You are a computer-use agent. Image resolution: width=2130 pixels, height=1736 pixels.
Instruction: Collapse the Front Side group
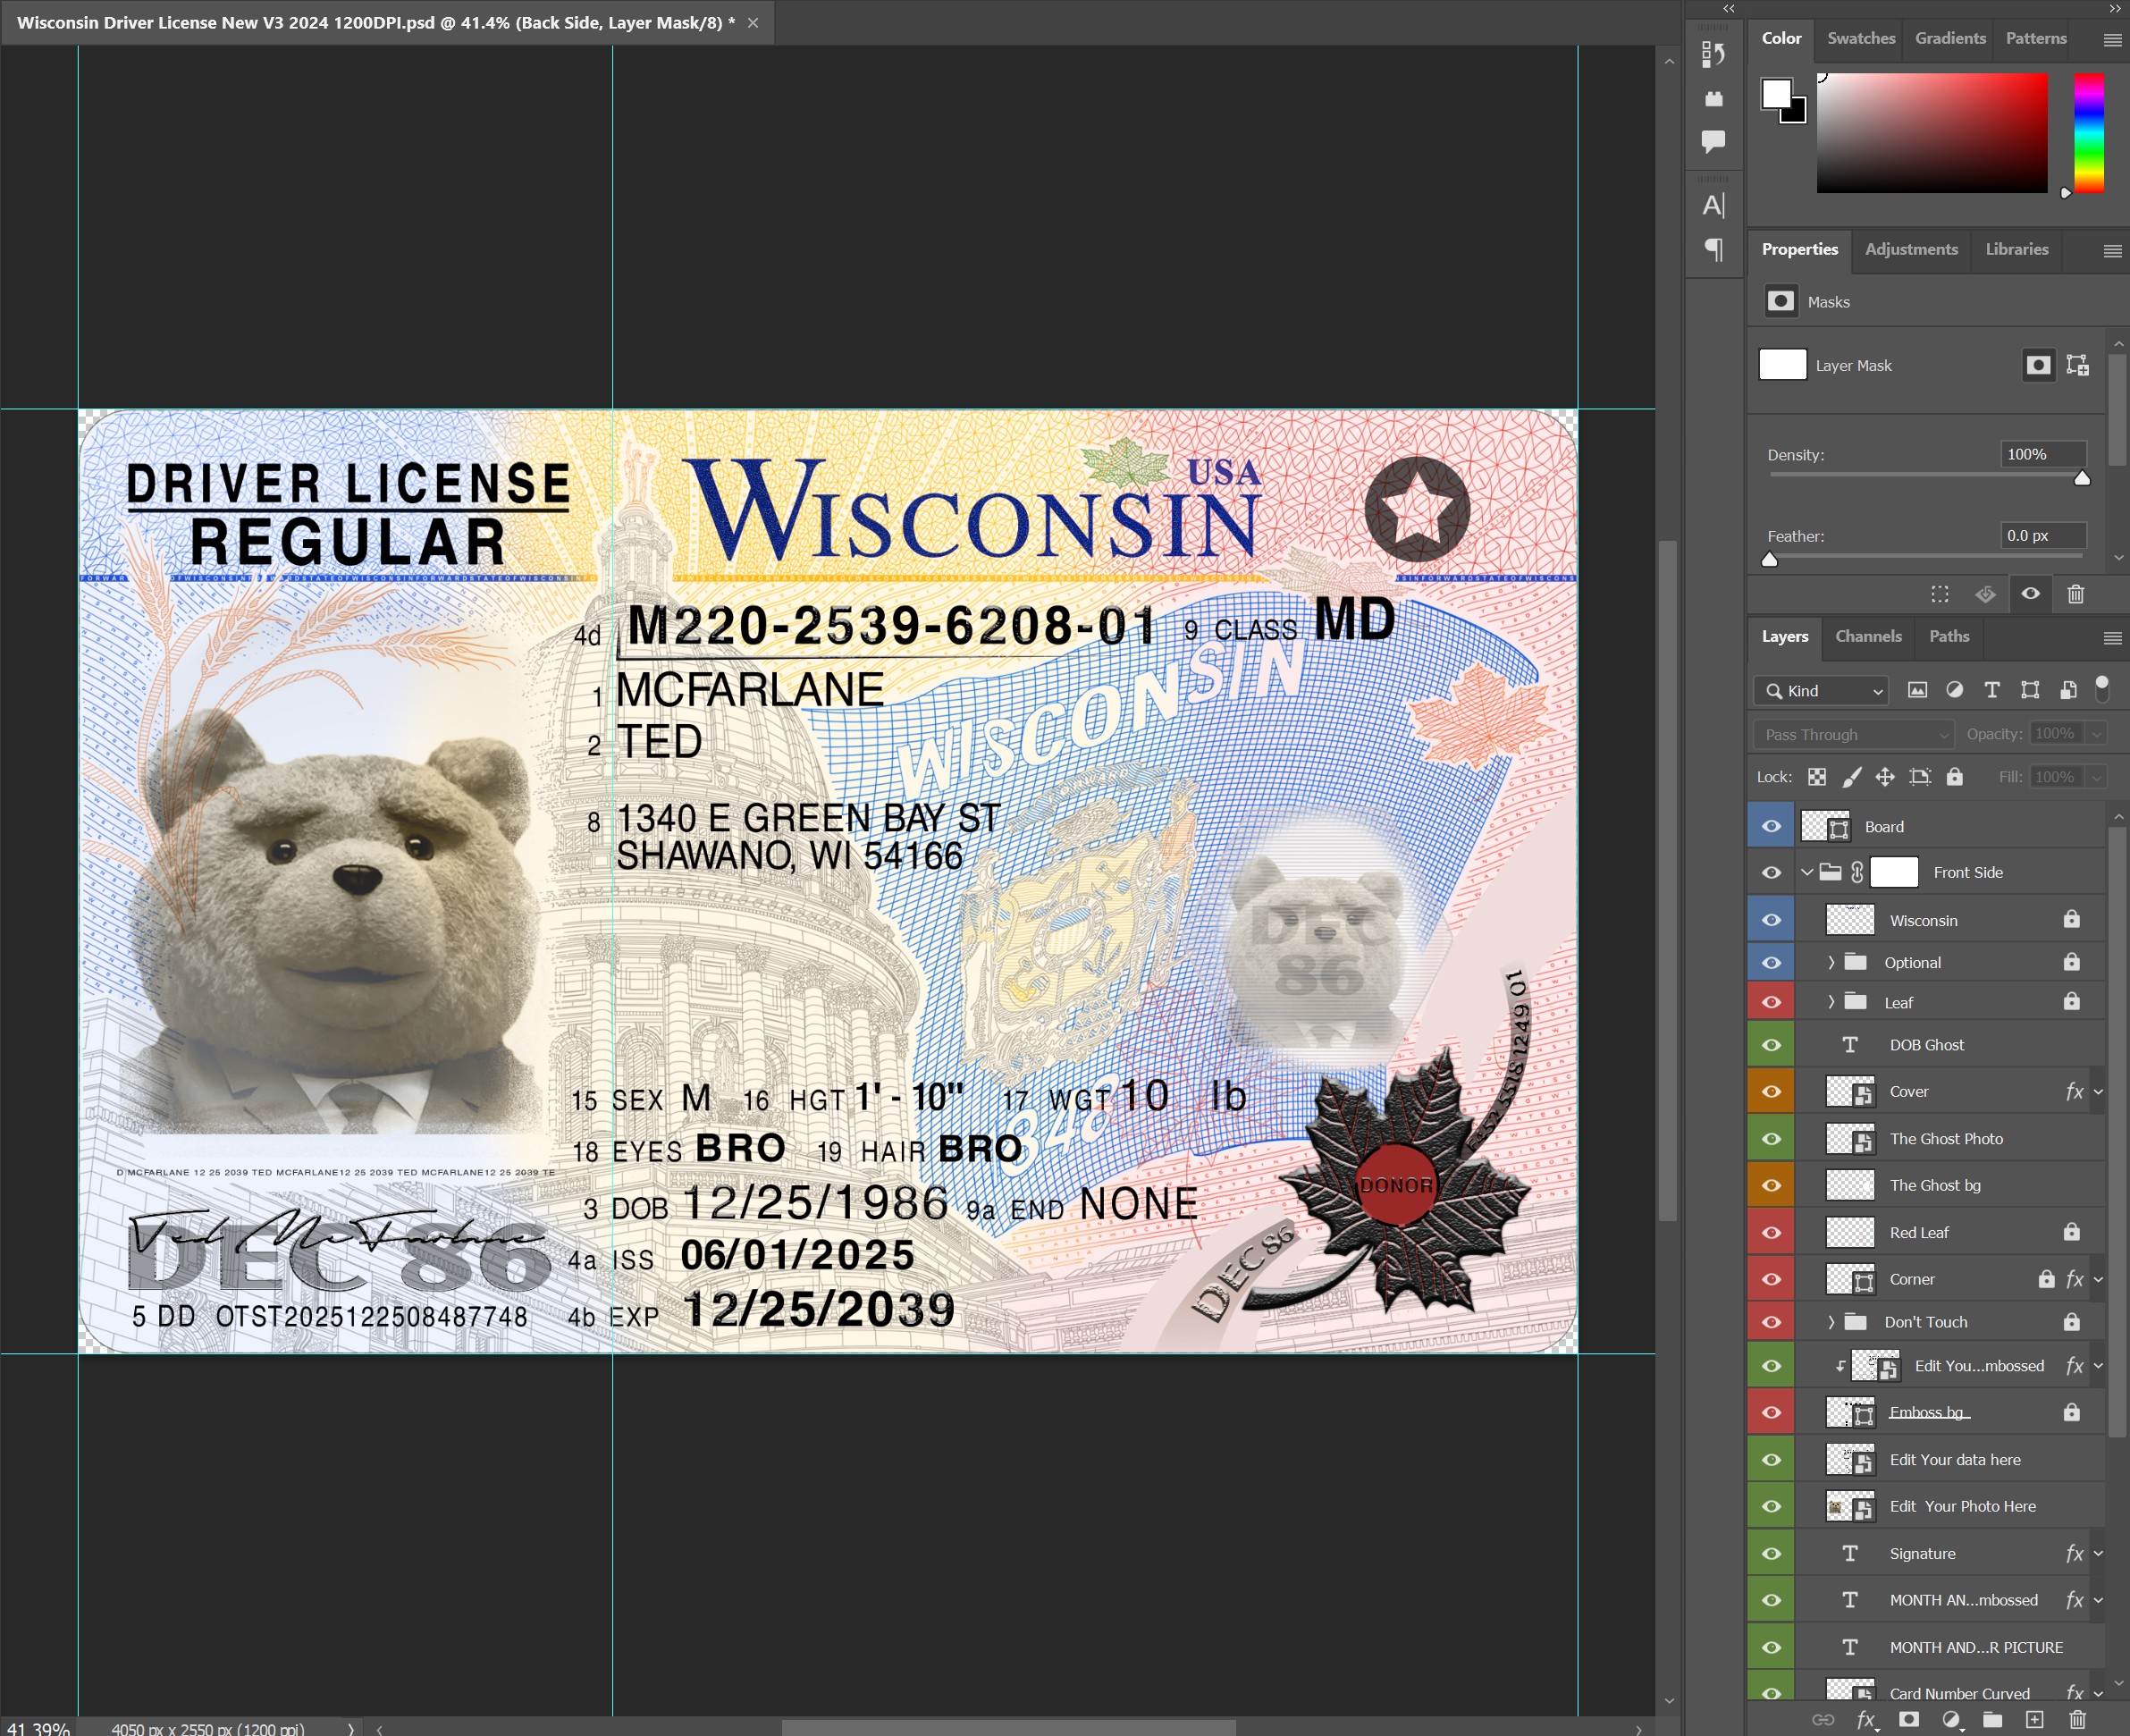tap(1807, 872)
